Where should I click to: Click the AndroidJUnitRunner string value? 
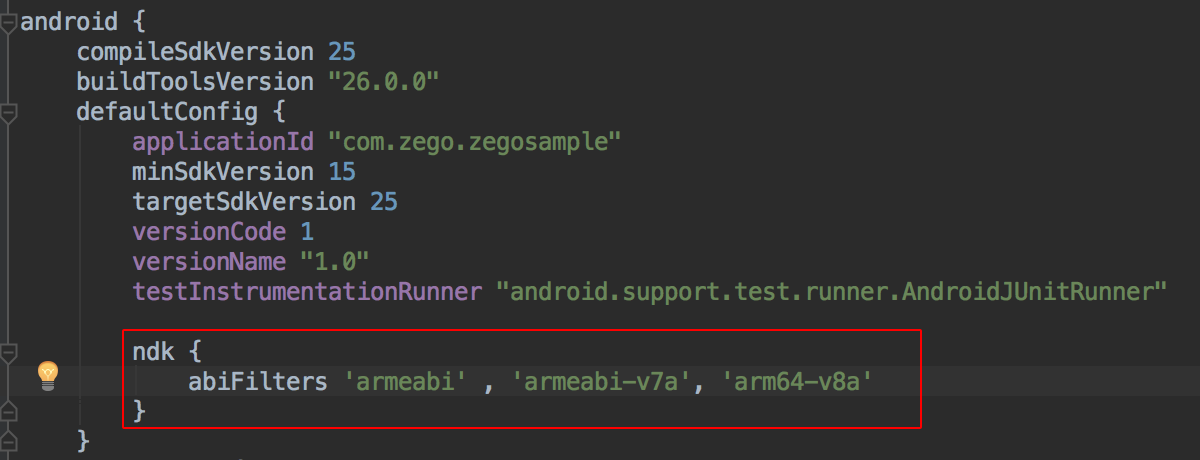[832, 292]
